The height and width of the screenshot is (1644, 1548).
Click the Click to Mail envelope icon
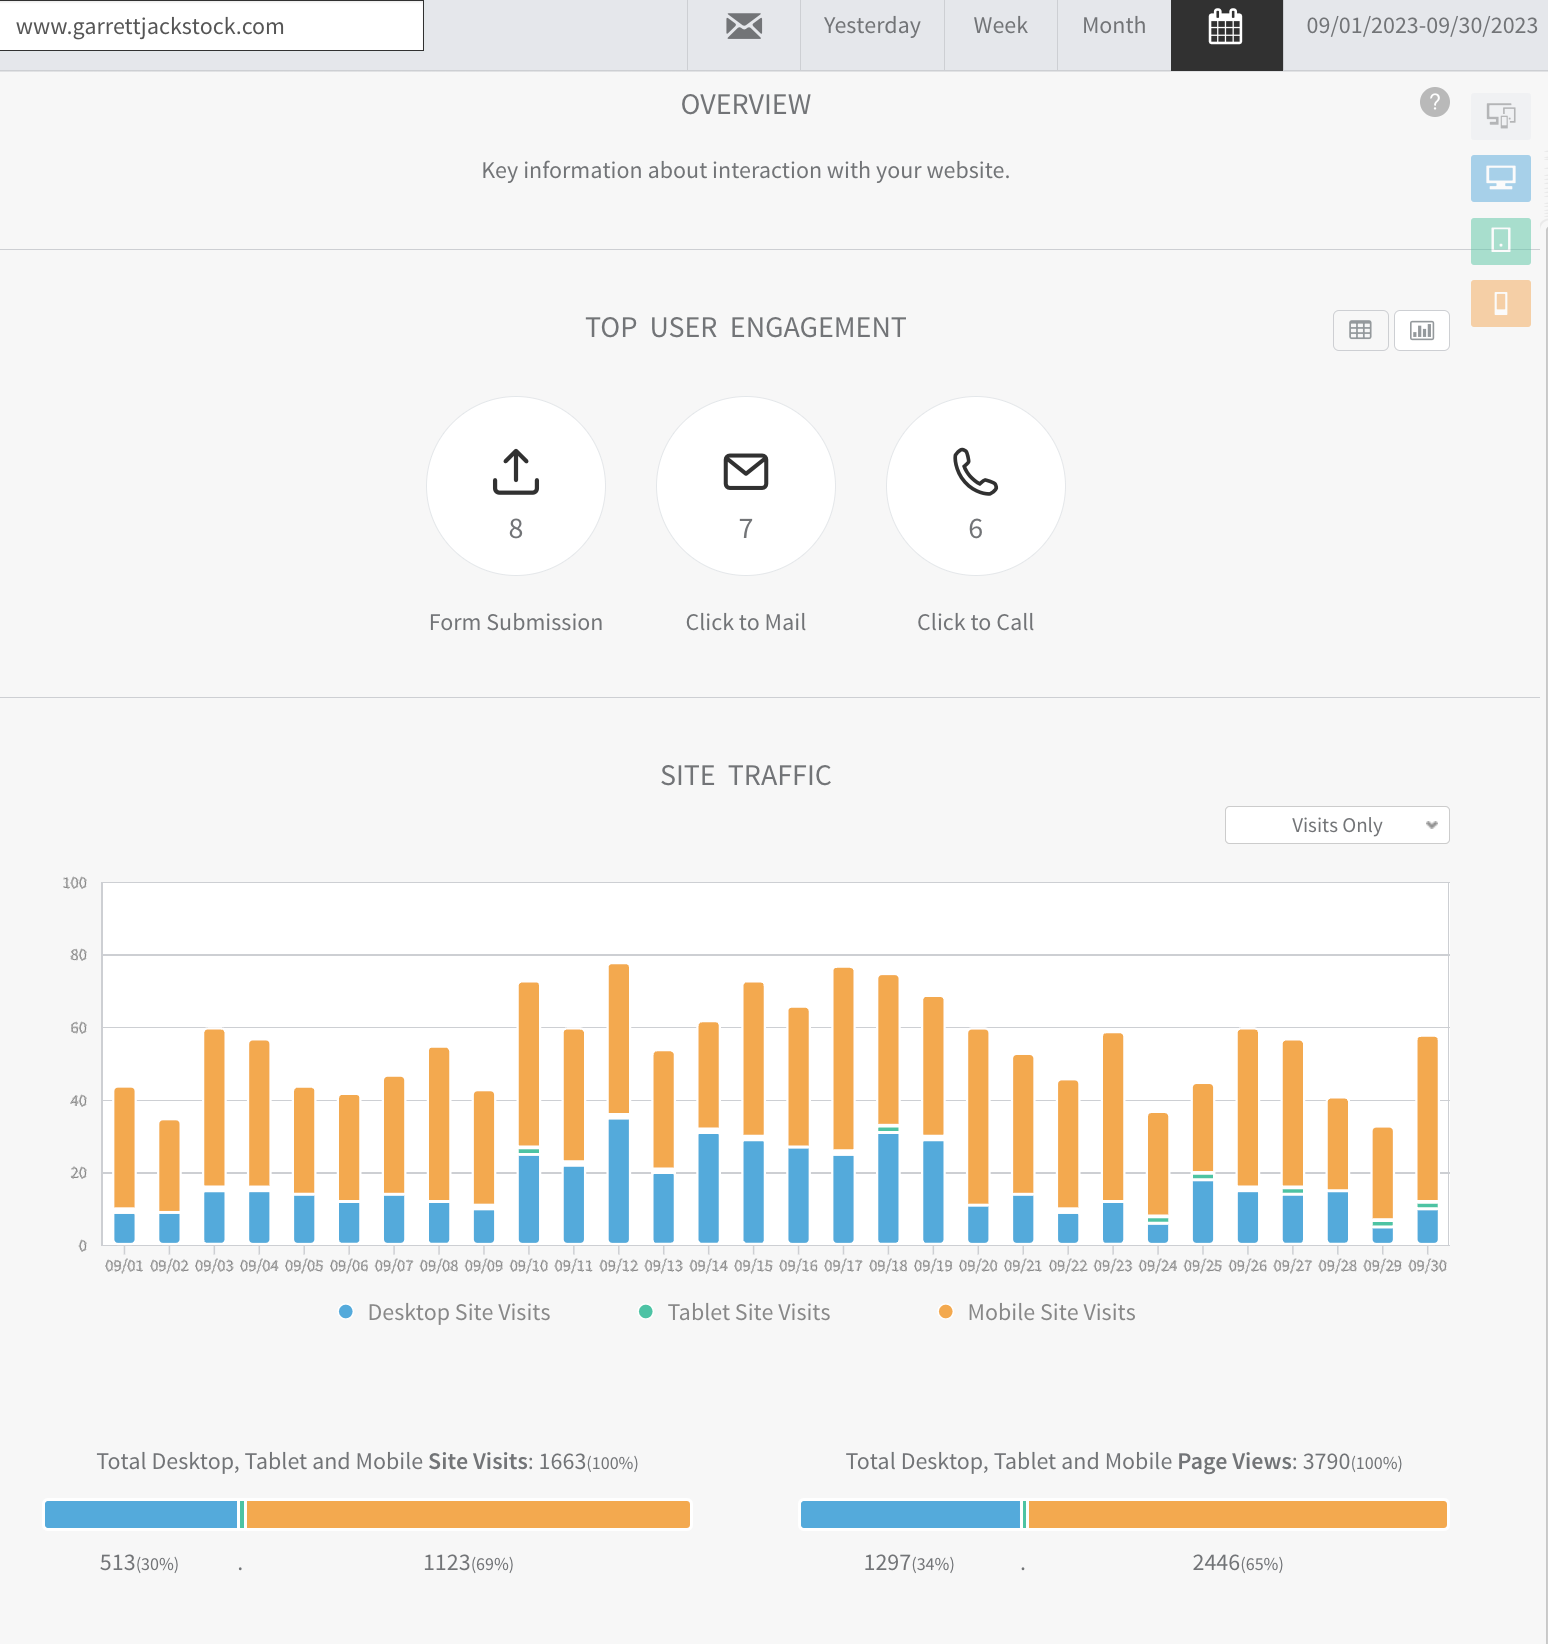(x=746, y=472)
